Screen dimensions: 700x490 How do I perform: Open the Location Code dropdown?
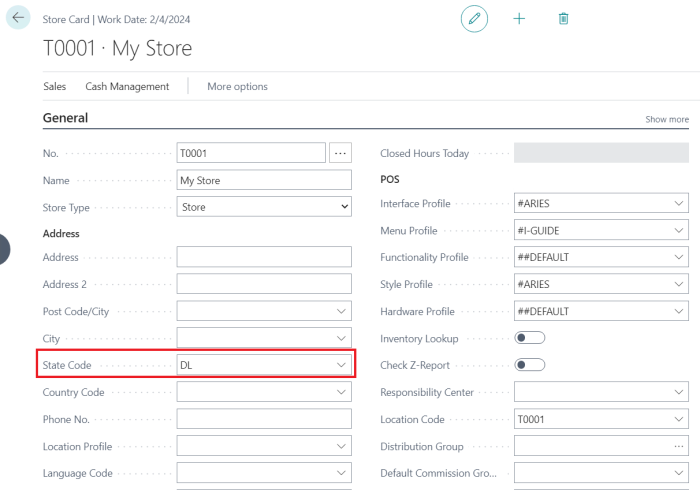(679, 420)
